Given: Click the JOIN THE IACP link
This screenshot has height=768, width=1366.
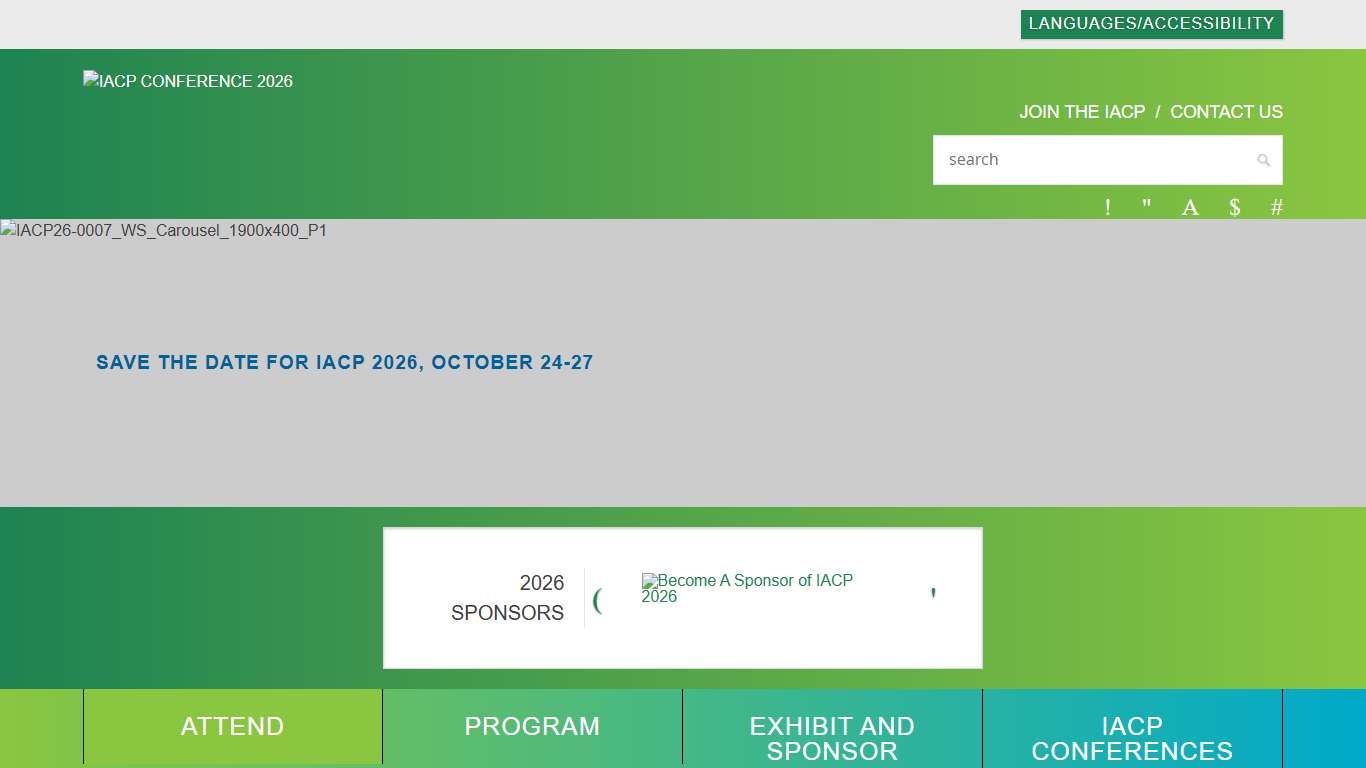Looking at the screenshot, I should pyautogui.click(x=1082, y=112).
